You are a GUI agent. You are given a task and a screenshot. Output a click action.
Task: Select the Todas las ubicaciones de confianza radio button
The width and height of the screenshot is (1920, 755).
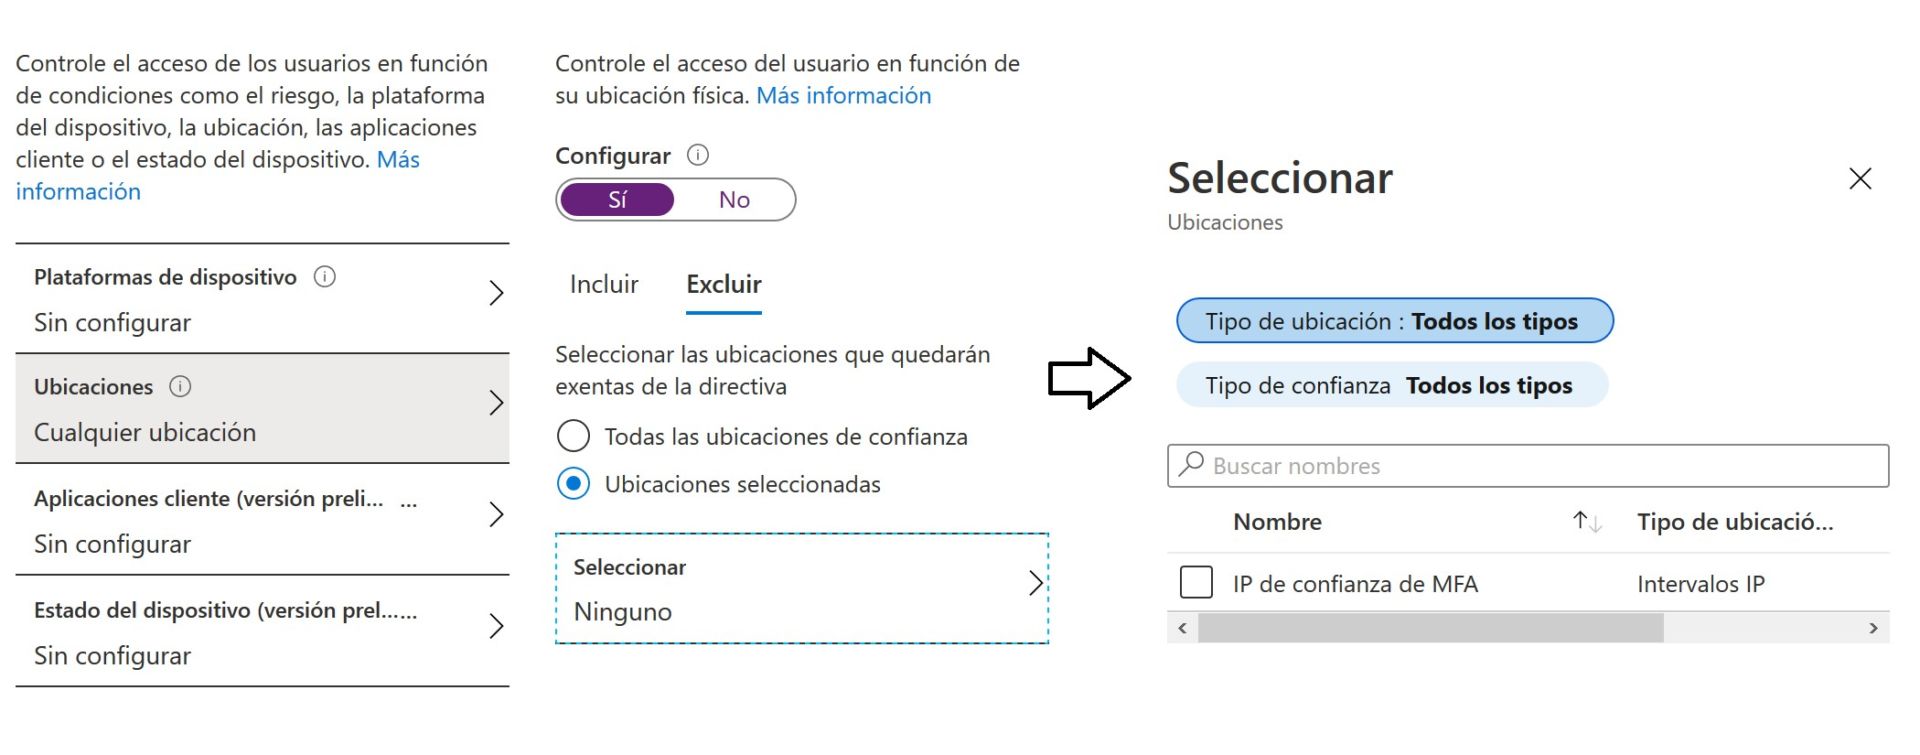[x=573, y=436]
